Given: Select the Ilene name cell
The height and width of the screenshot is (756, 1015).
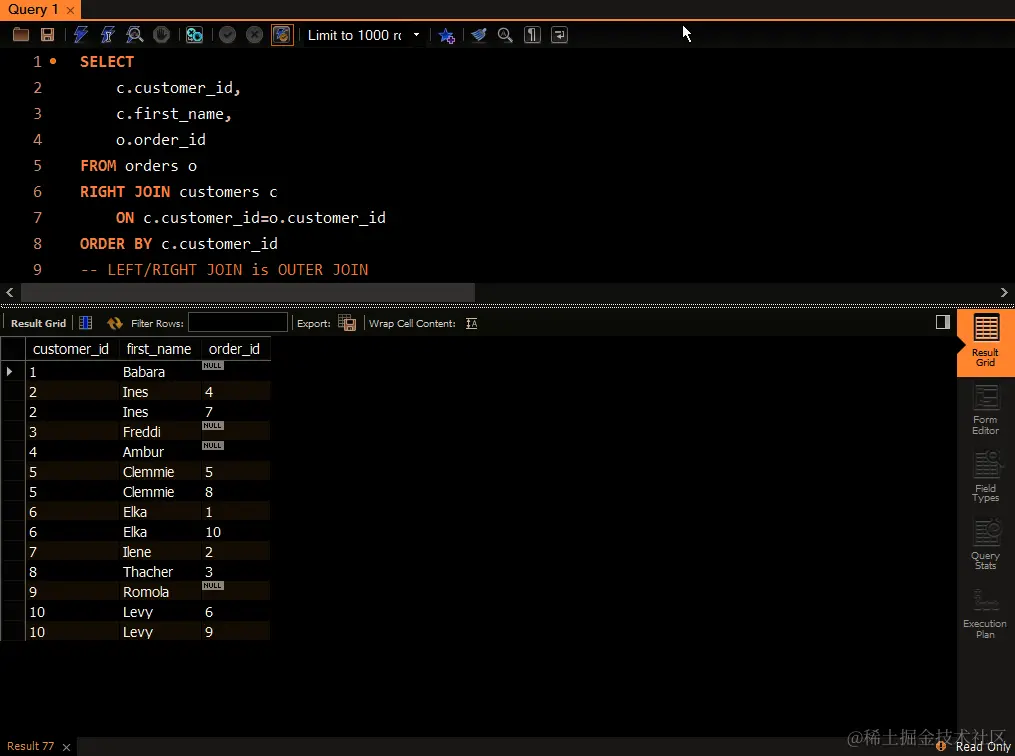Looking at the screenshot, I should 160,551.
